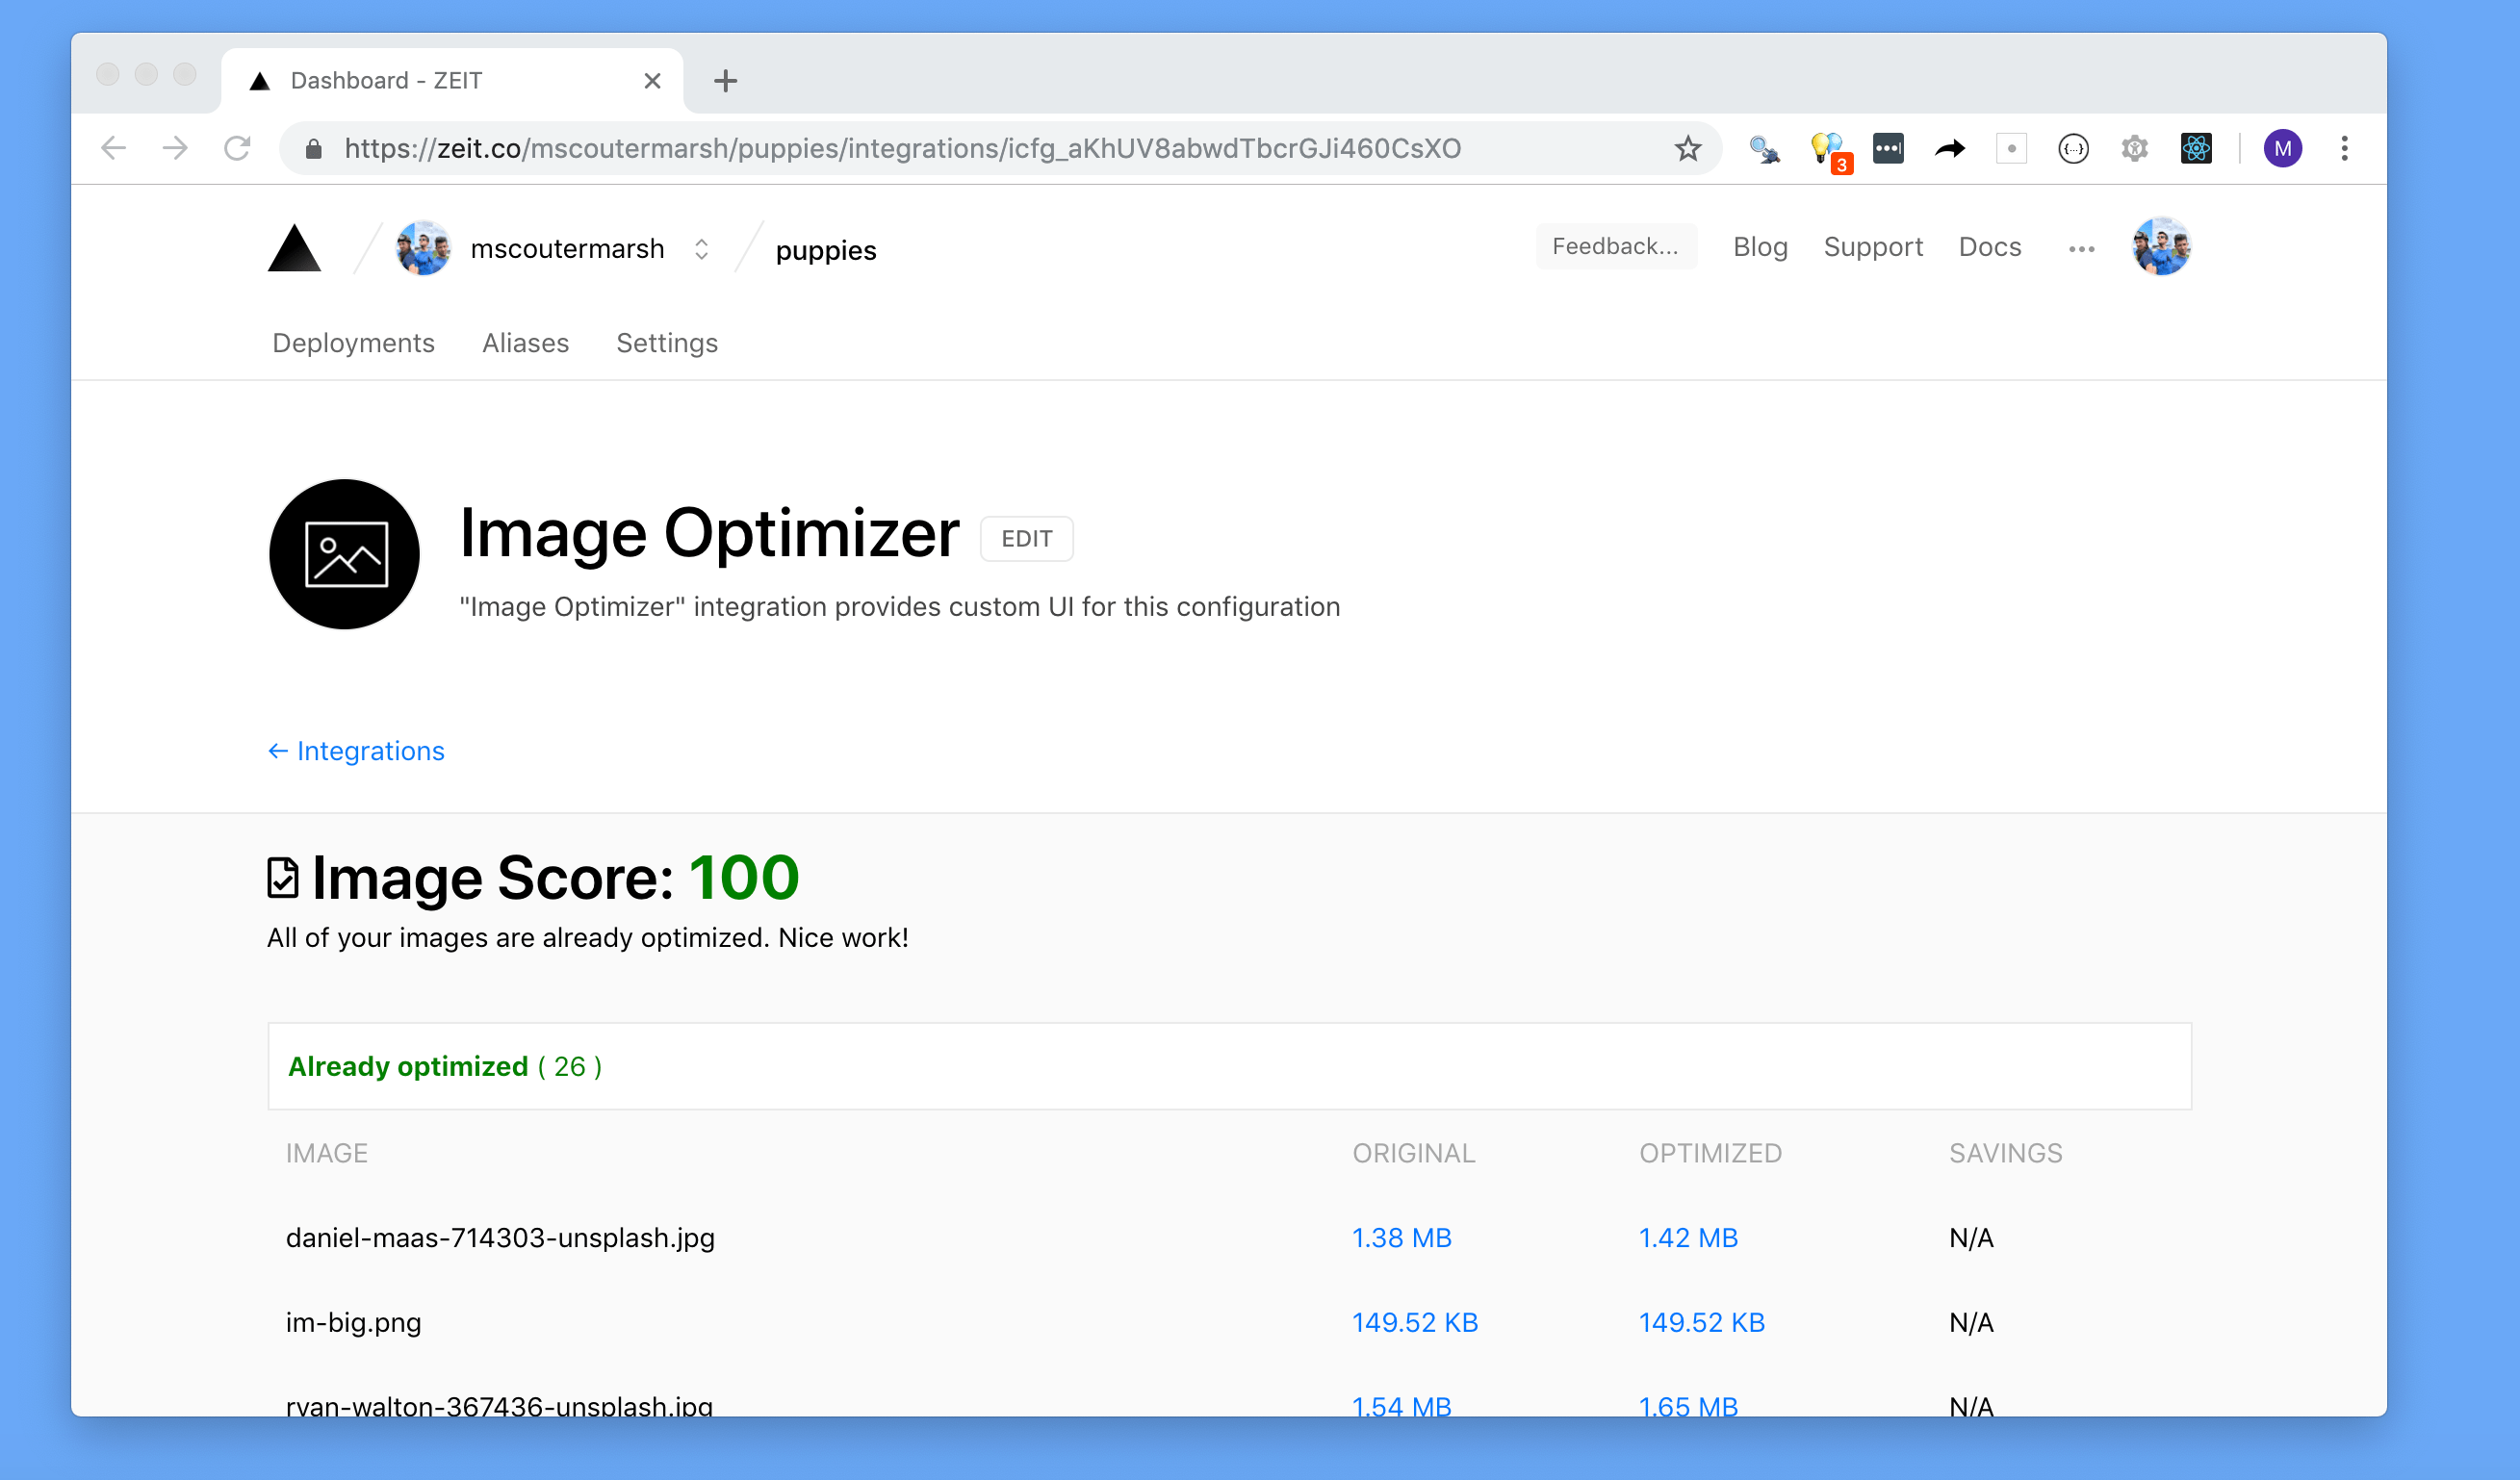Open the Blog link
Image resolution: width=2520 pixels, height=1480 pixels.
point(1760,247)
